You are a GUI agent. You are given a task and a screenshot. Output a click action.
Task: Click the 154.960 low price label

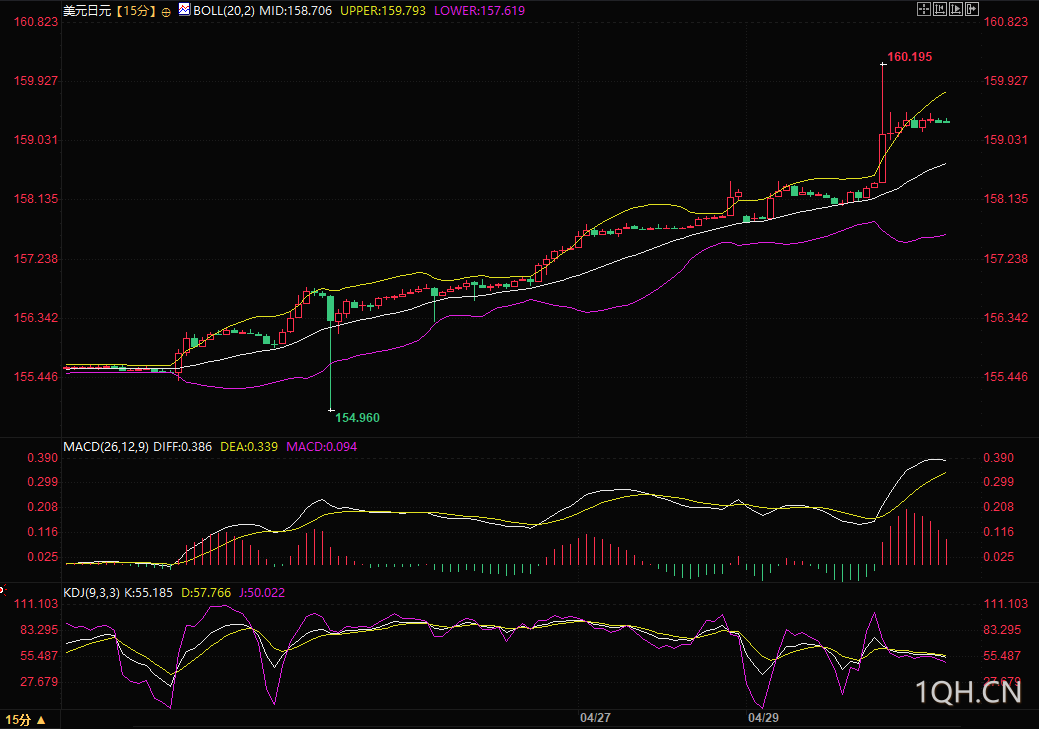pyautogui.click(x=357, y=418)
